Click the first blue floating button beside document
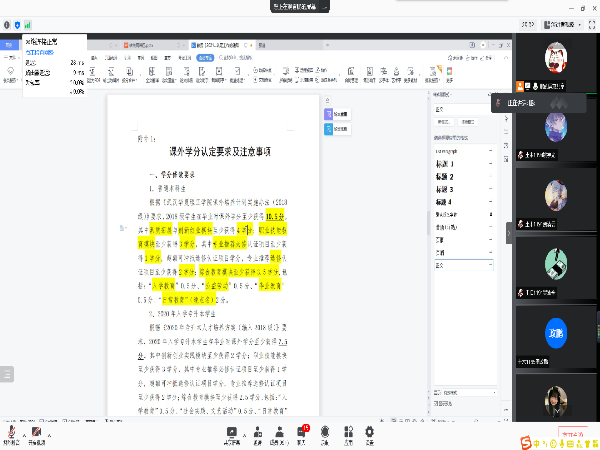Image resolution: width=600 pixels, height=450 pixels. click(x=329, y=113)
